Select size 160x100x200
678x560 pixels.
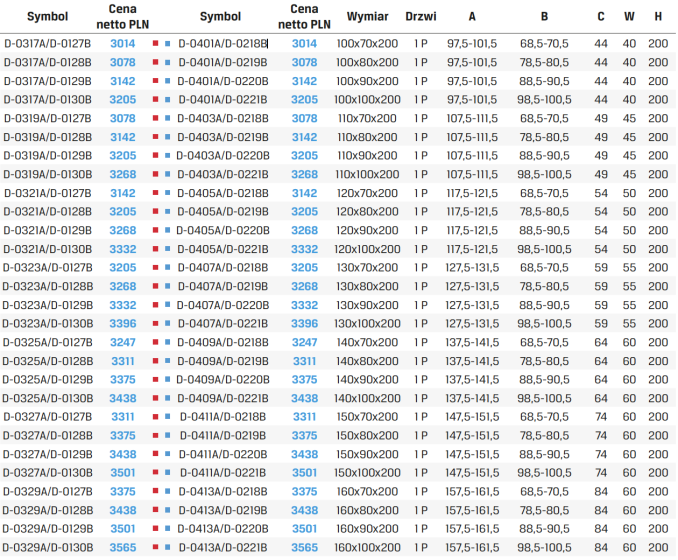click(367, 547)
